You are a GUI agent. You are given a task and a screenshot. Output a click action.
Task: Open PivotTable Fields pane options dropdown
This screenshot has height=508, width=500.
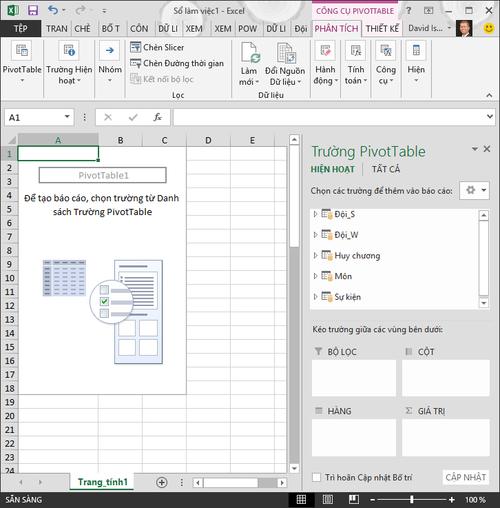tap(475, 149)
